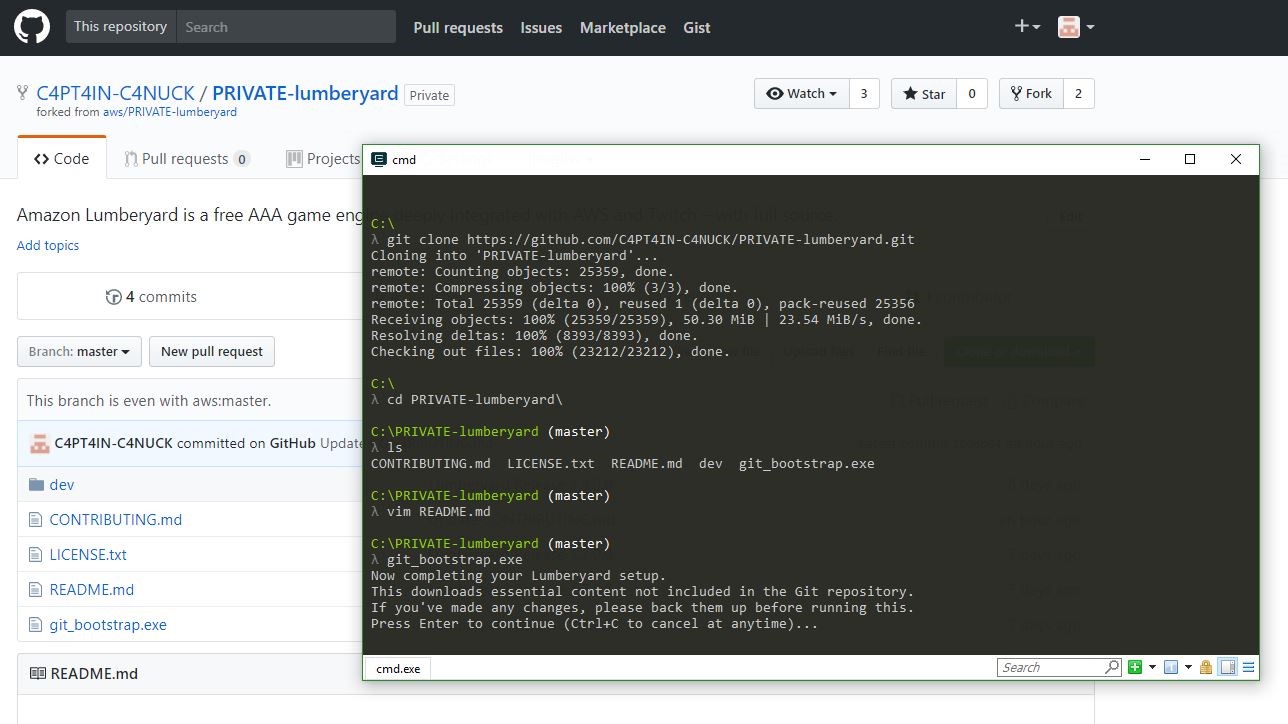Click 'This branch is even with aws:master.' text
This screenshot has height=724, width=1288.
click(x=149, y=401)
